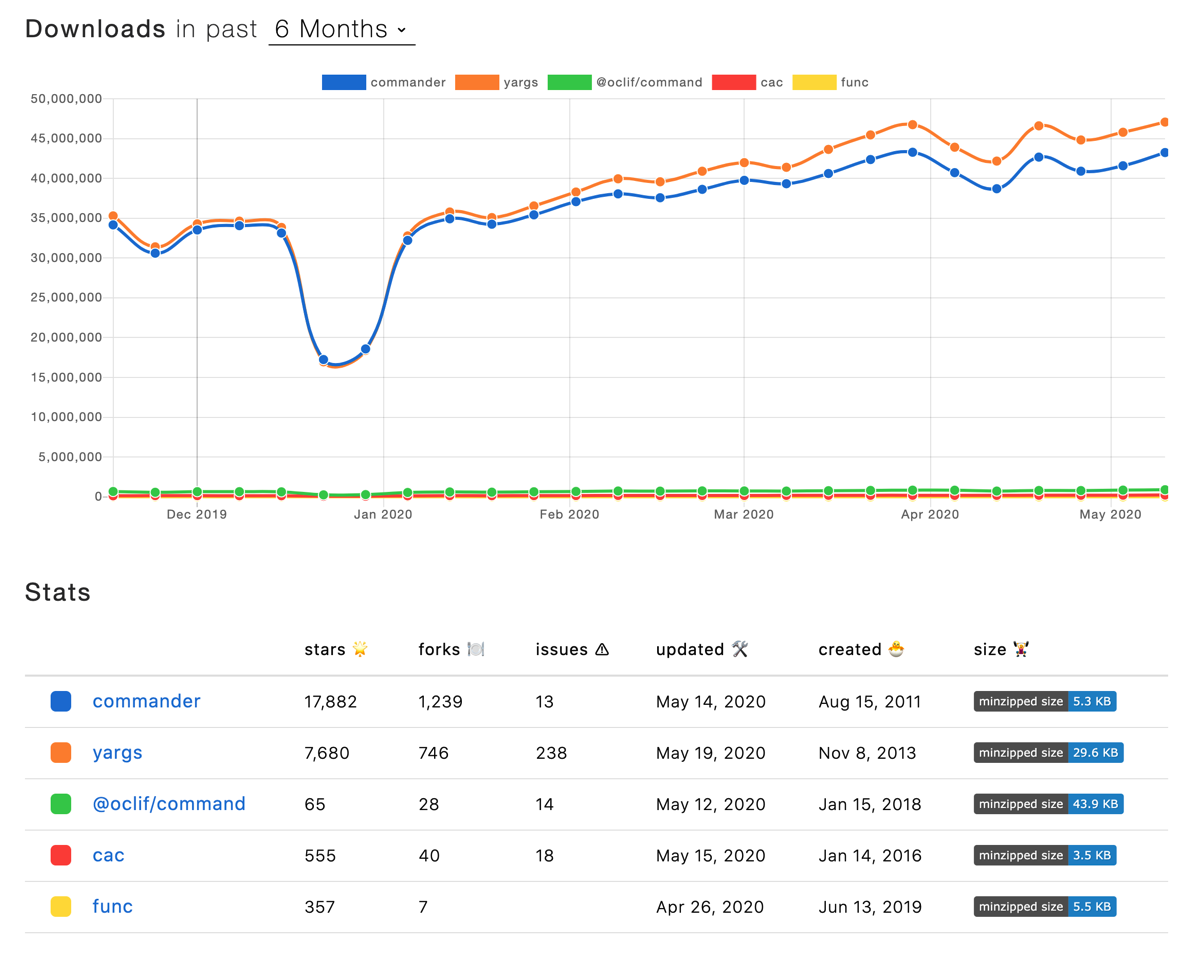
Task: Click yargs updated date May 19, 2020
Action: [711, 754]
